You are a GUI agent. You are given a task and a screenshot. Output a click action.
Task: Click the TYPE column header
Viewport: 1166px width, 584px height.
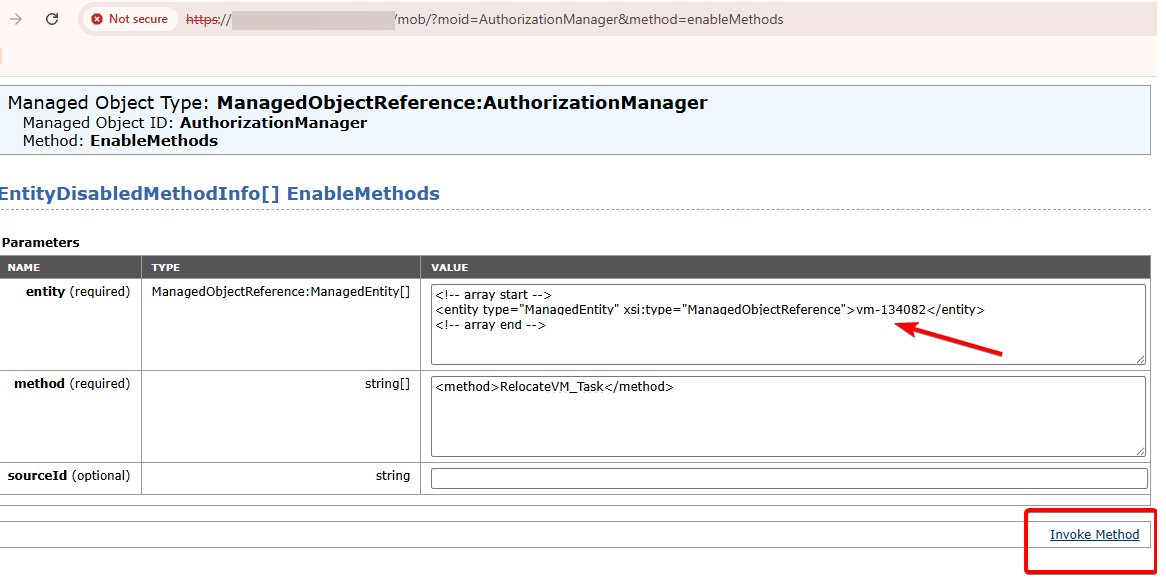pyautogui.click(x=165, y=268)
